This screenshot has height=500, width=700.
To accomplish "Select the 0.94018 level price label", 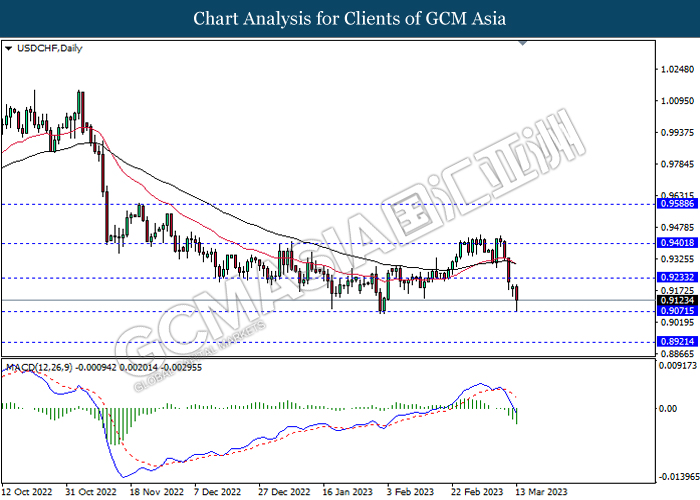I will [677, 243].
